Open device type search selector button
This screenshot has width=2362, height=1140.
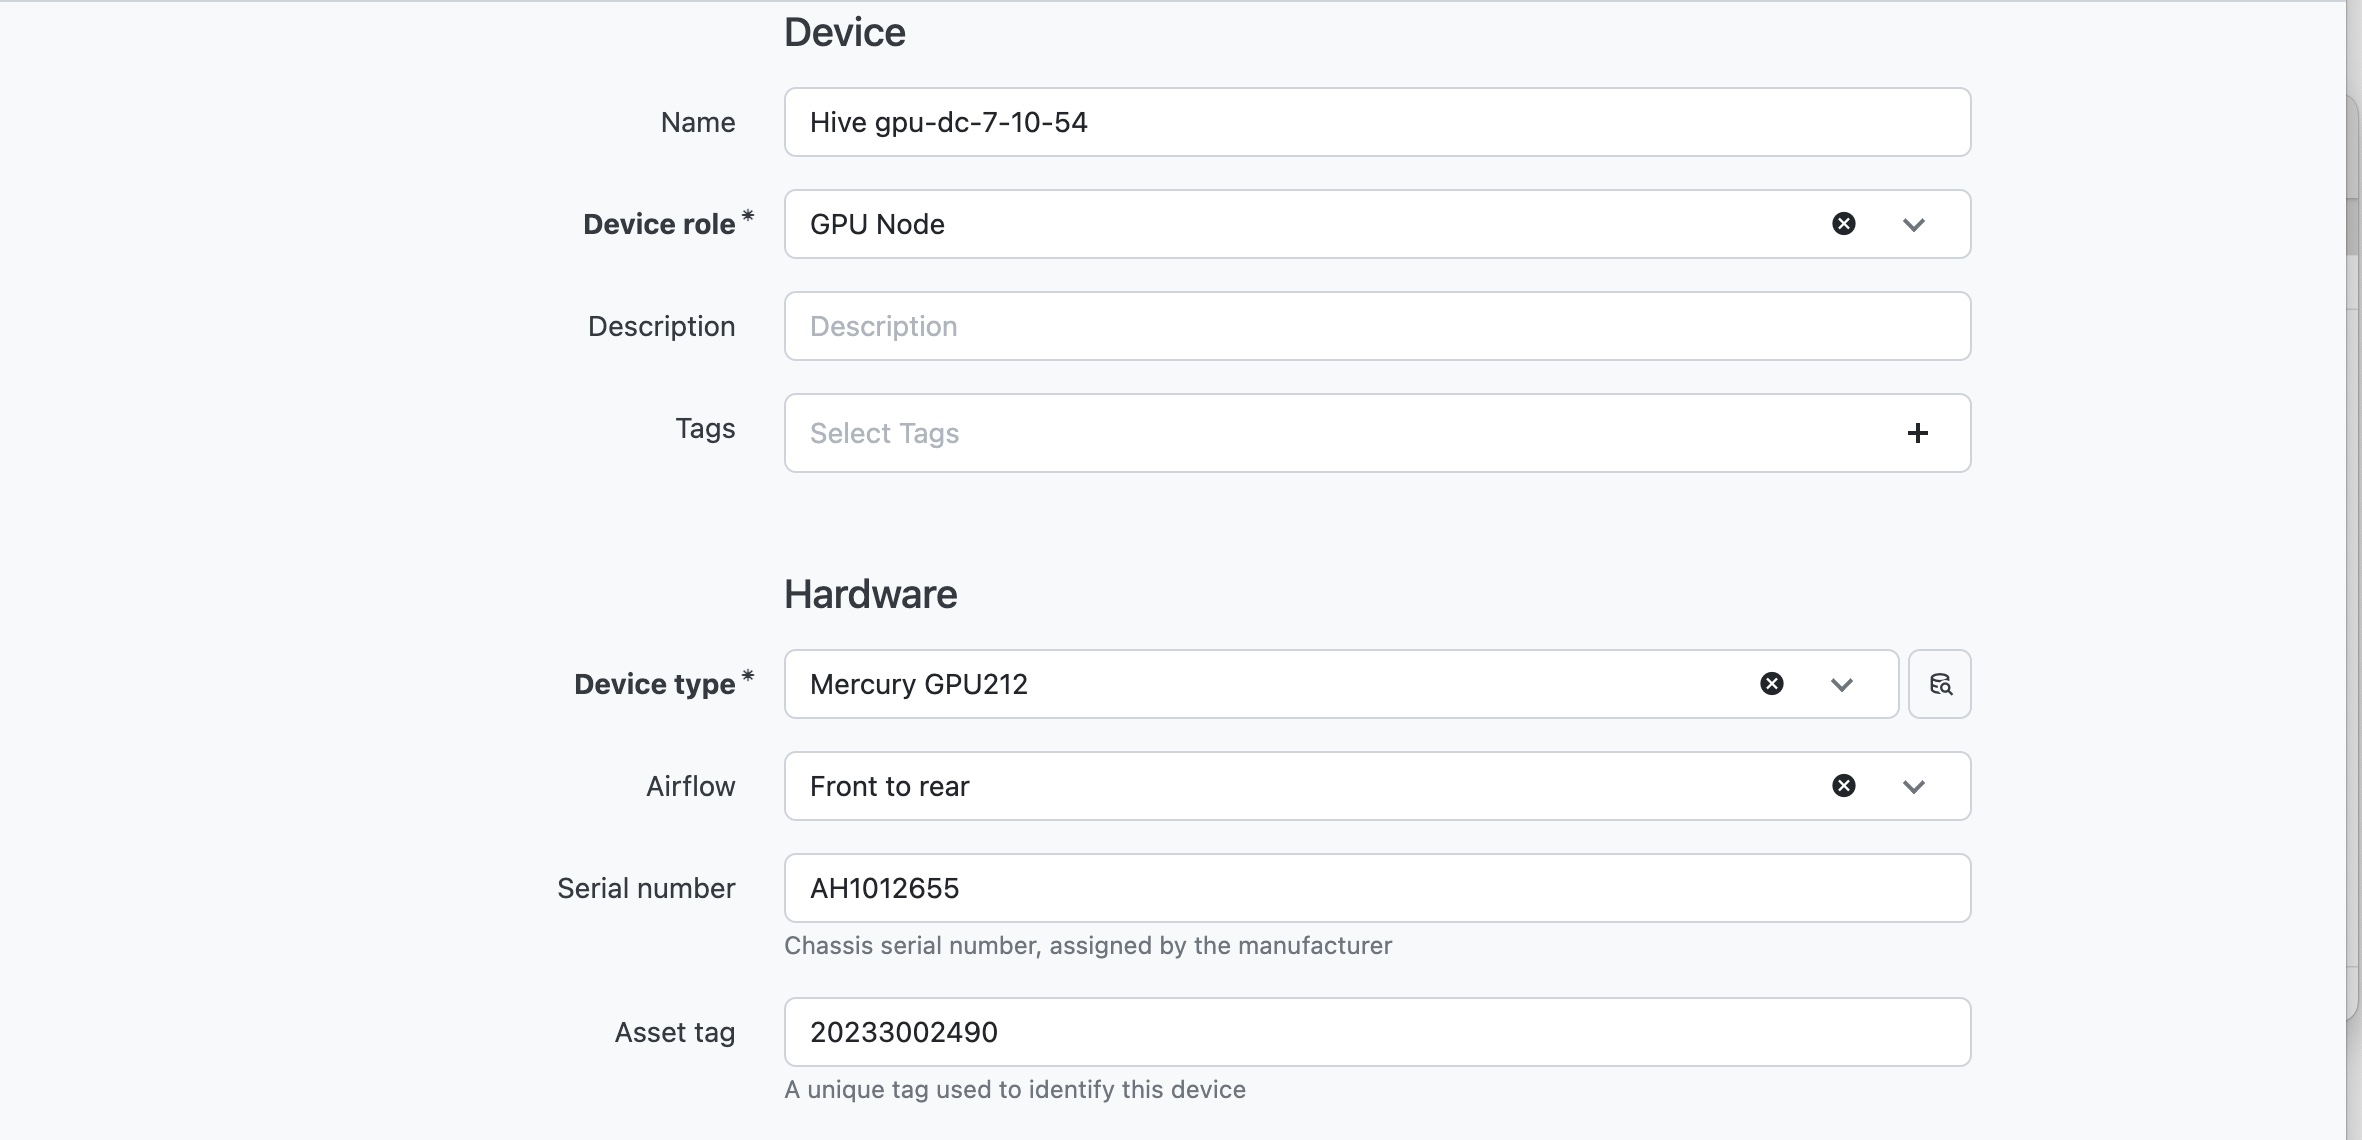pyautogui.click(x=1939, y=684)
